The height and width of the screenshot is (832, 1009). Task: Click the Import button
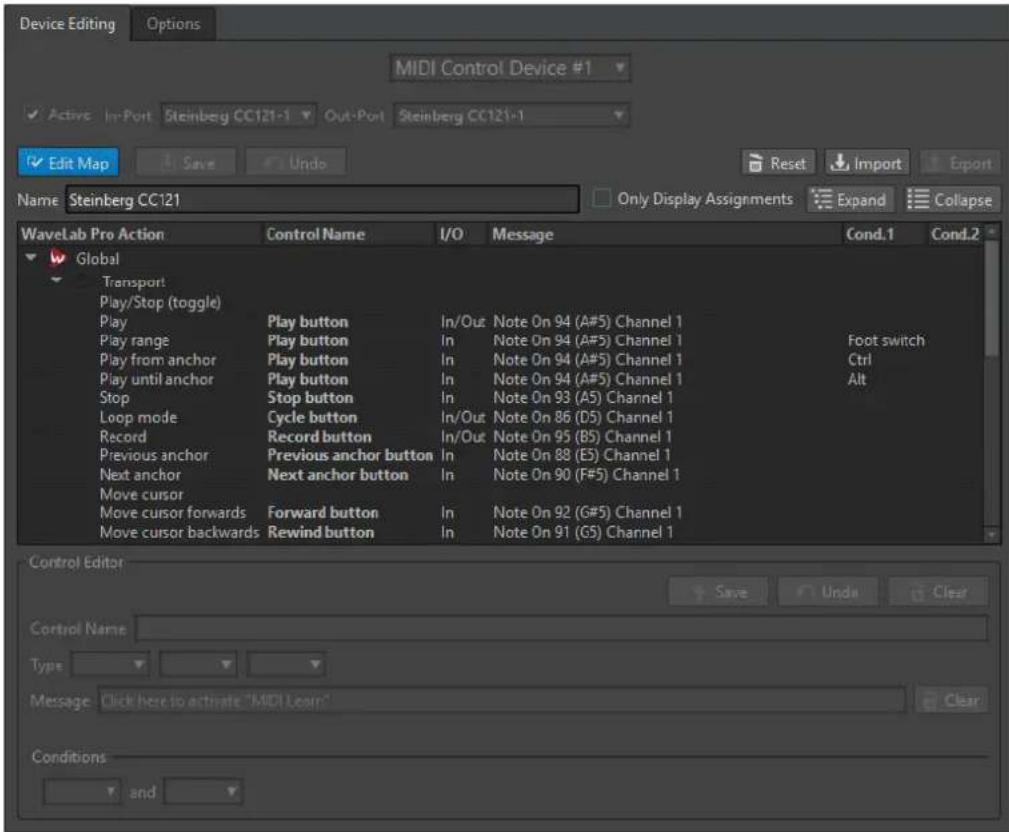pos(867,163)
